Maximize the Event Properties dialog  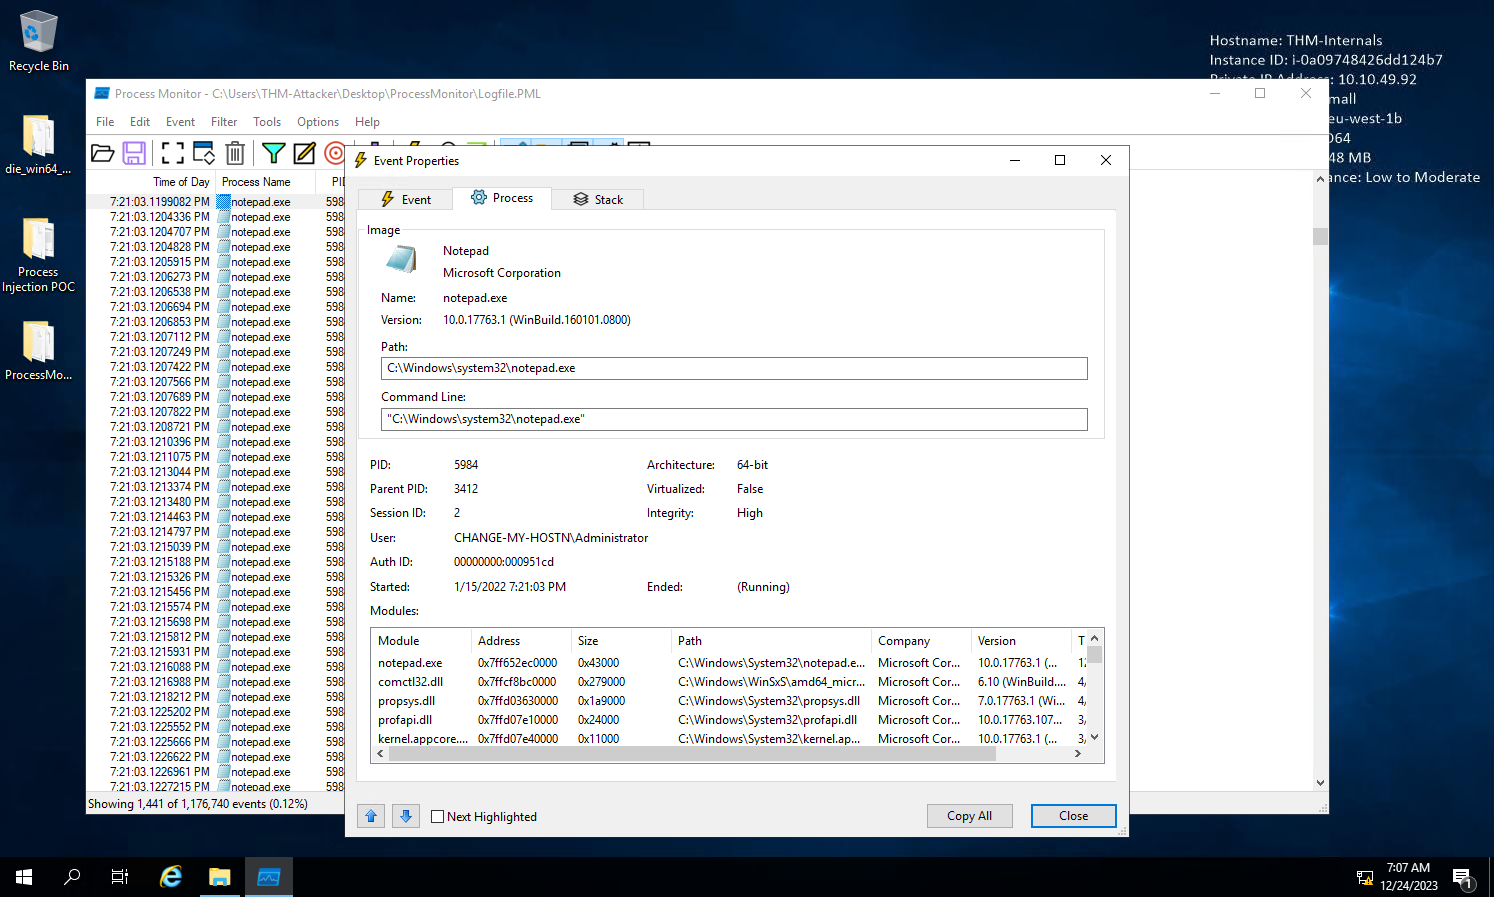(1060, 160)
